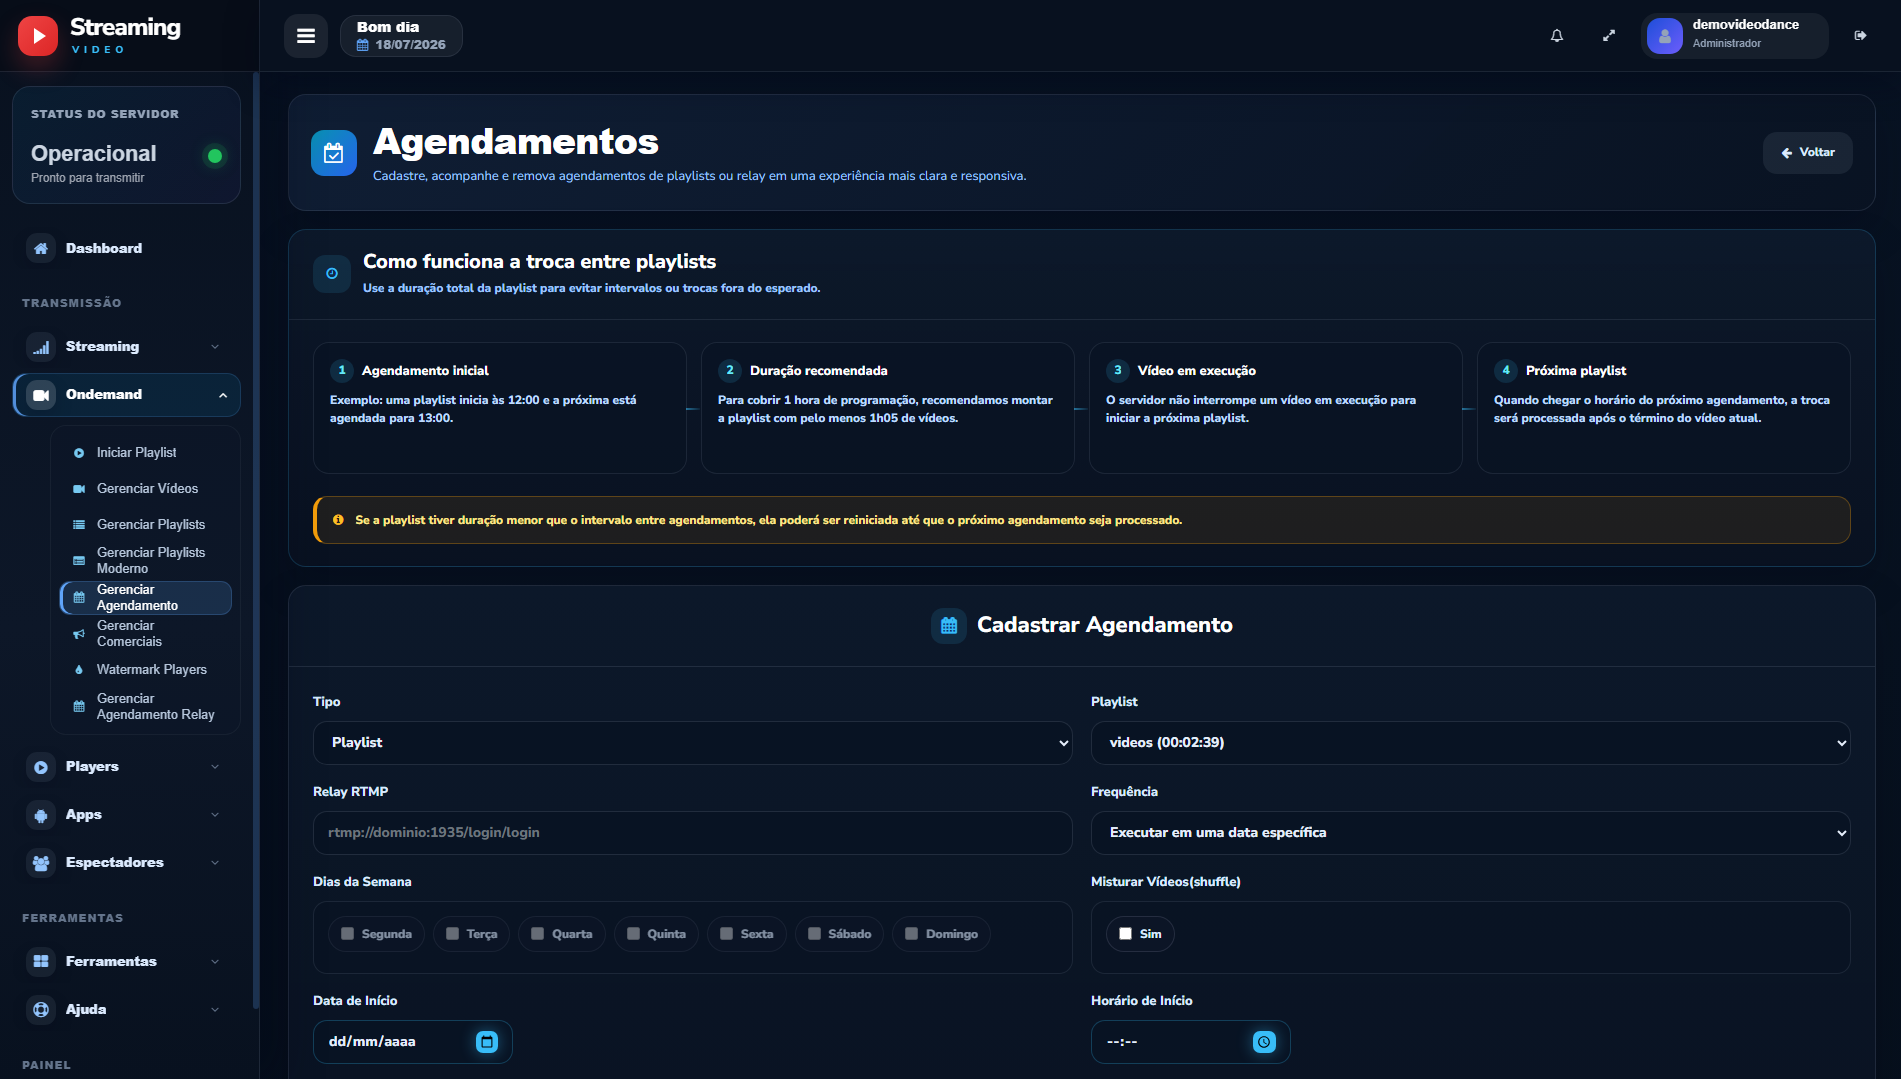Open Gerenciar Vídeos submenu item
The width and height of the screenshot is (1901, 1079).
click(x=146, y=489)
